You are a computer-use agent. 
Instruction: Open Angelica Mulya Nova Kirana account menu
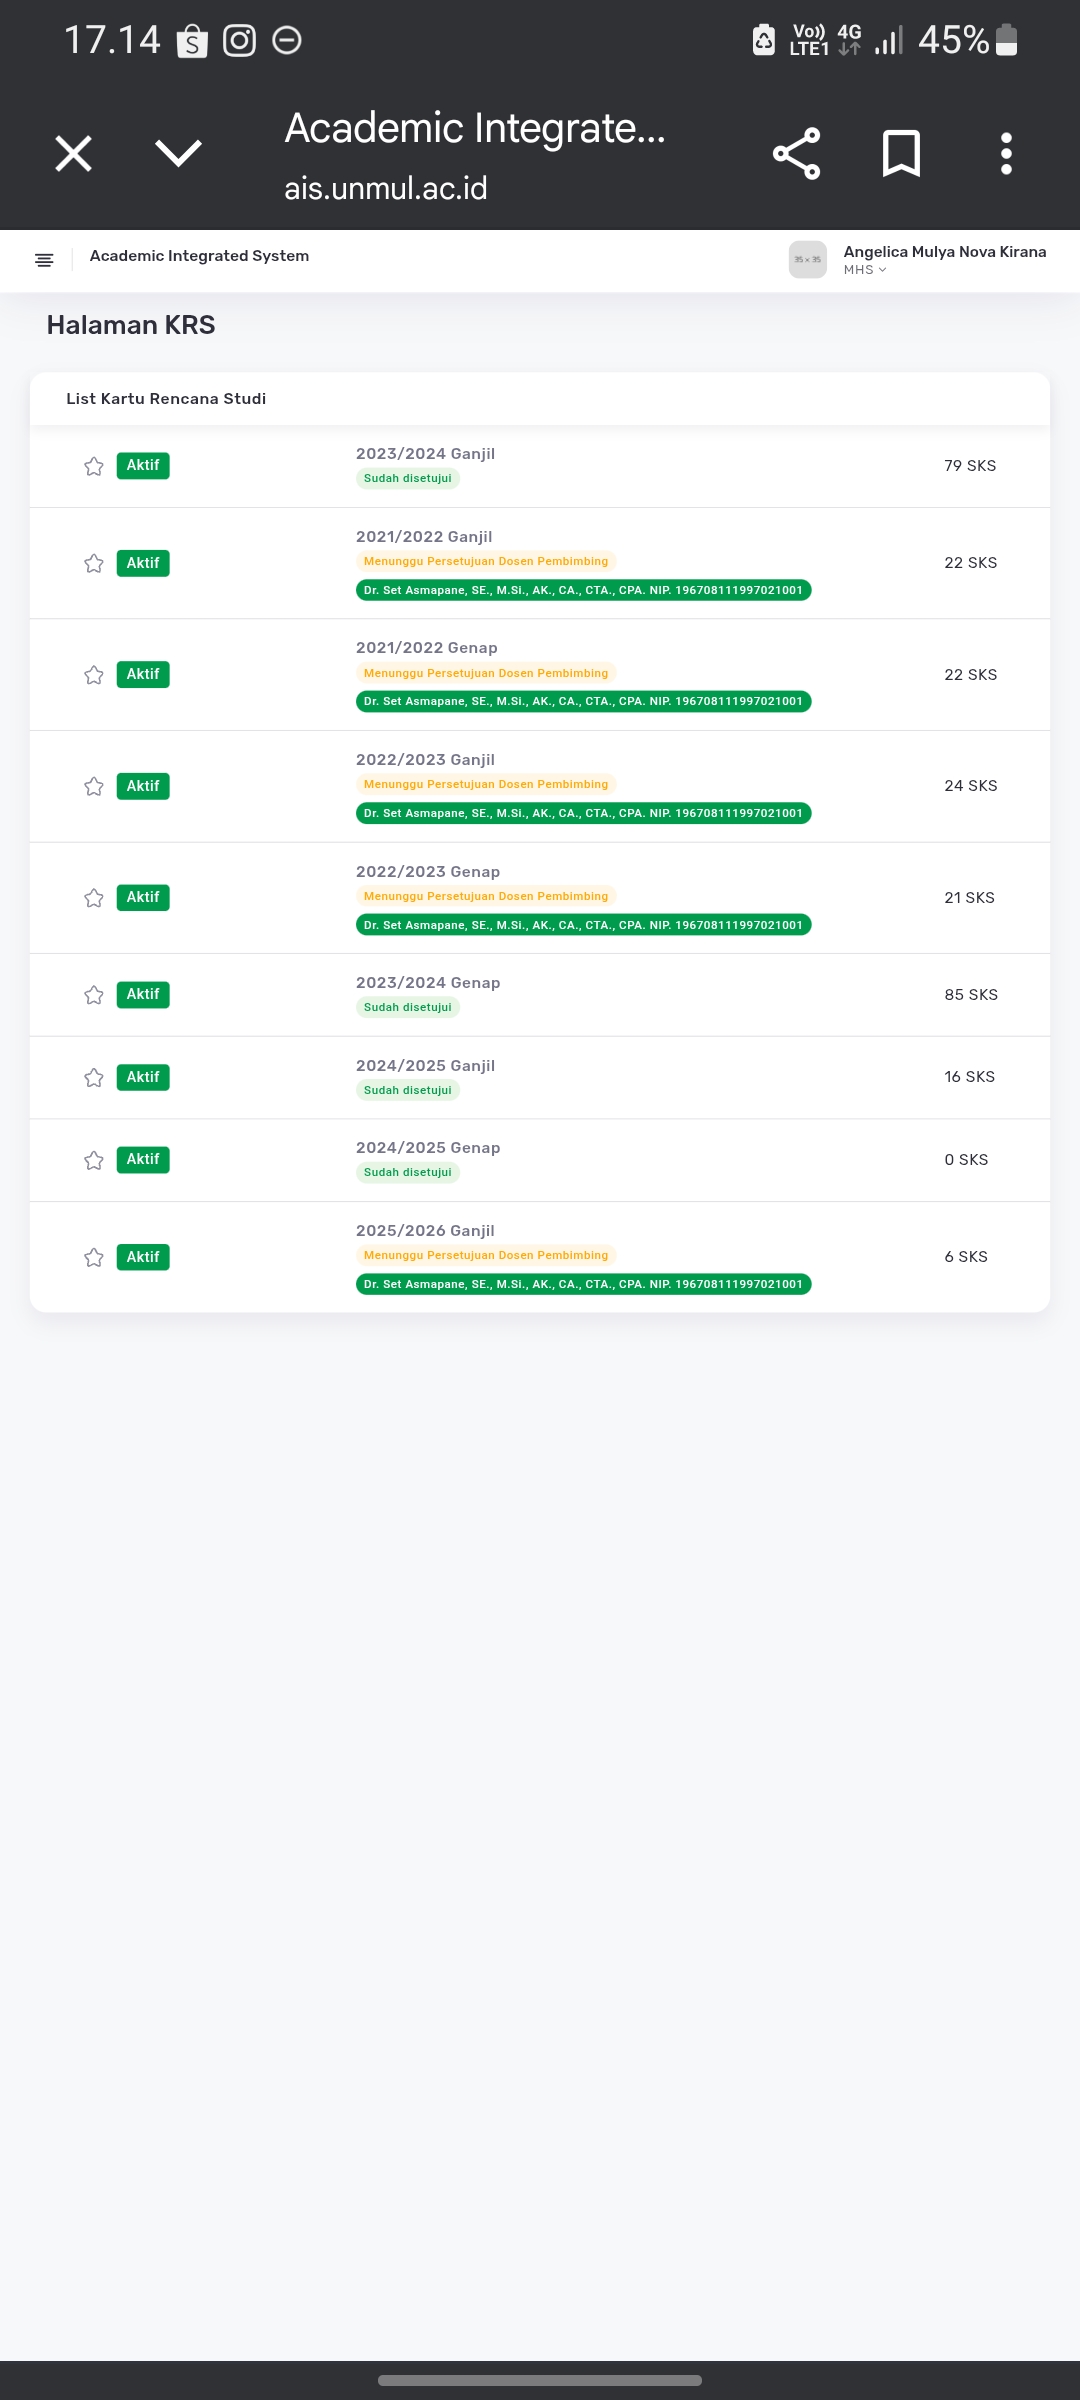point(944,252)
